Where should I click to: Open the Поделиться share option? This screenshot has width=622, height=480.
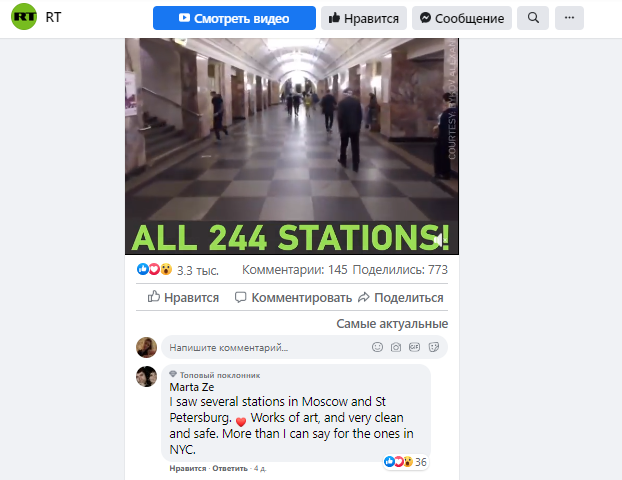click(x=401, y=297)
